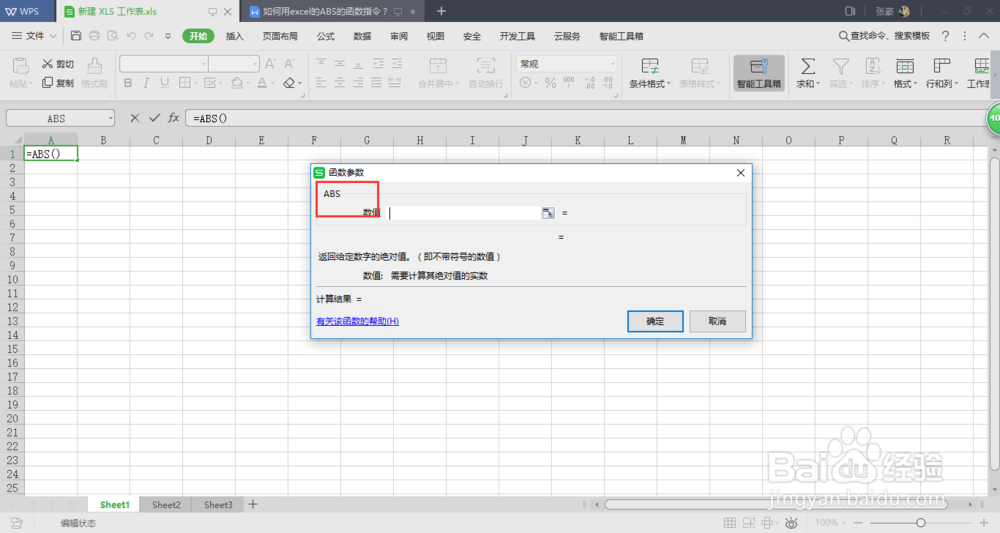
Task: Open the fill color bucket dropdown
Action: [x=247, y=84]
